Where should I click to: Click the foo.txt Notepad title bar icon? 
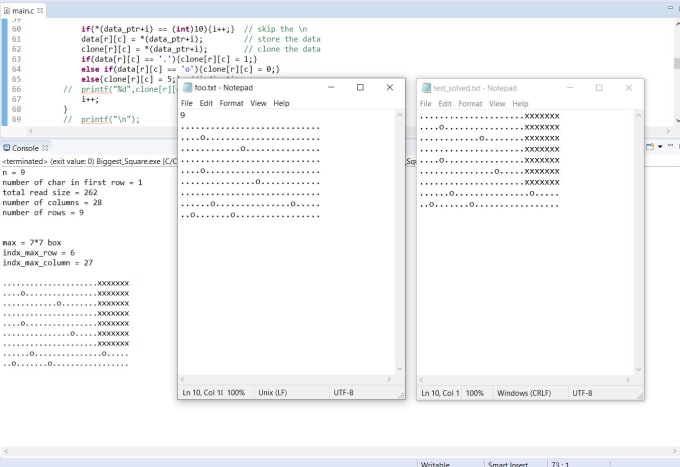tap(187, 88)
